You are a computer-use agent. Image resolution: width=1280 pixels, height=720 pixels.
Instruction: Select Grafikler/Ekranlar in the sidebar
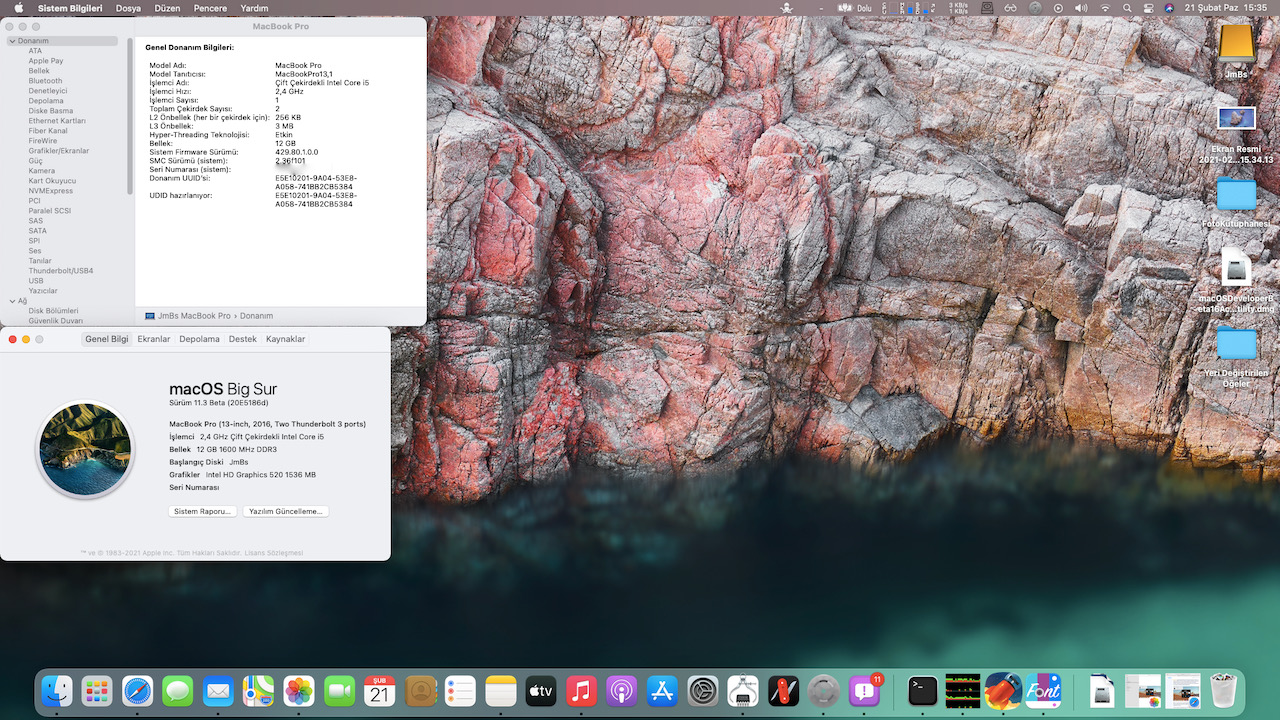point(58,151)
